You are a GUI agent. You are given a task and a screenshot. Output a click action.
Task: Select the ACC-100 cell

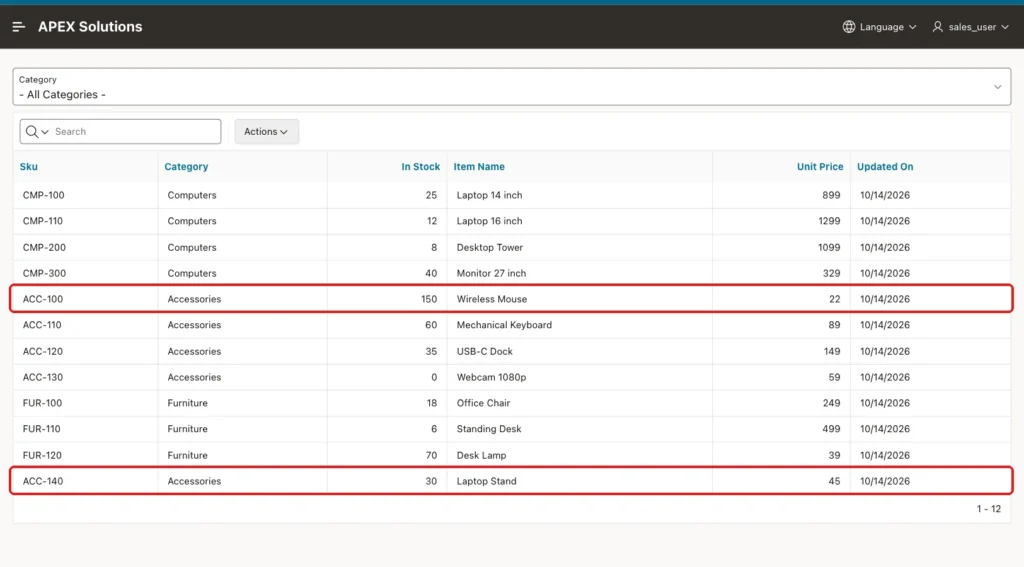[x=86, y=299]
